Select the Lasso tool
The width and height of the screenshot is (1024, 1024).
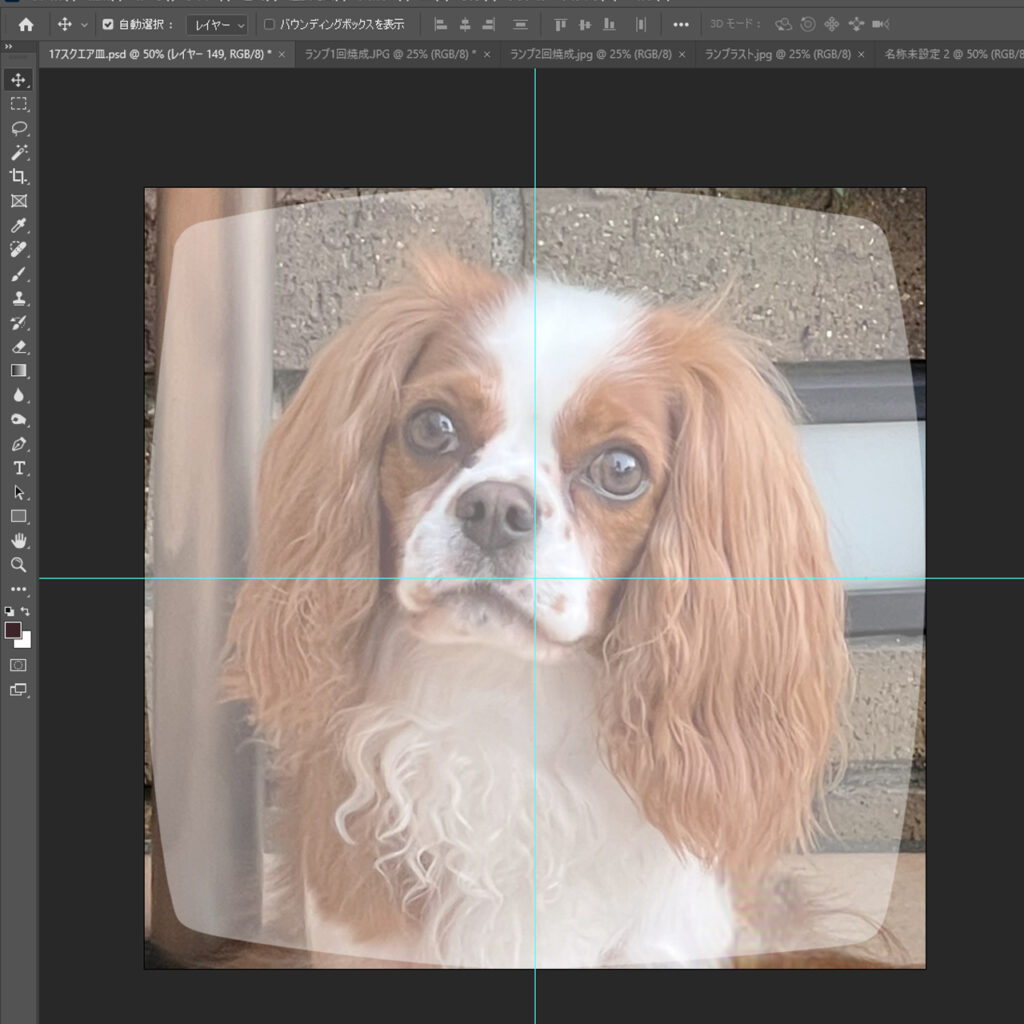tap(19, 128)
